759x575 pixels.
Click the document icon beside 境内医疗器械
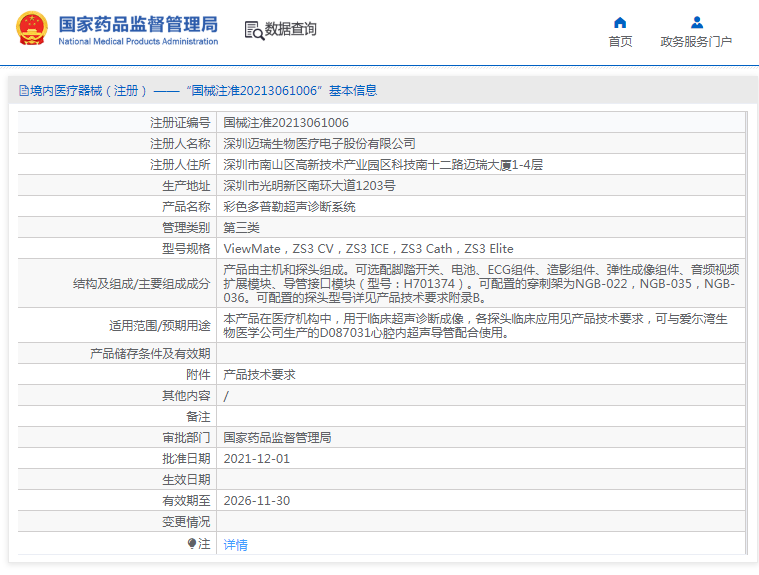[23, 91]
